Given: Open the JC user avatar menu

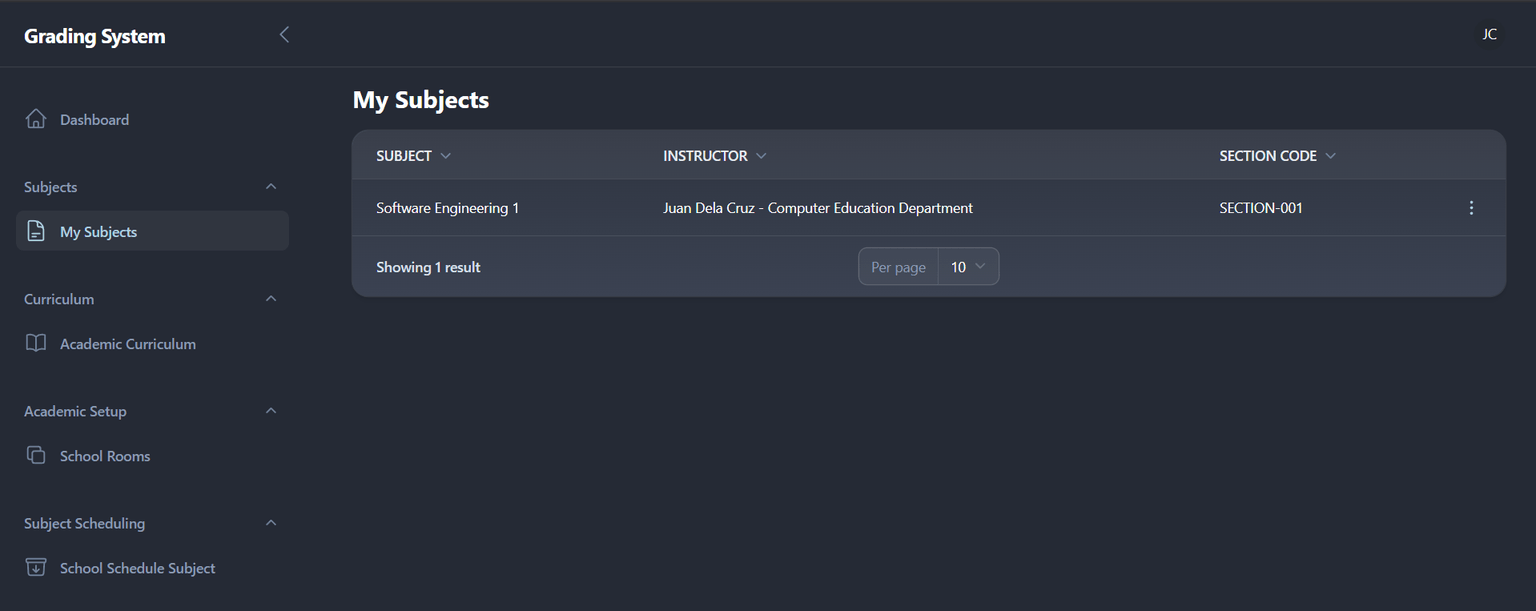Looking at the screenshot, I should [1489, 35].
